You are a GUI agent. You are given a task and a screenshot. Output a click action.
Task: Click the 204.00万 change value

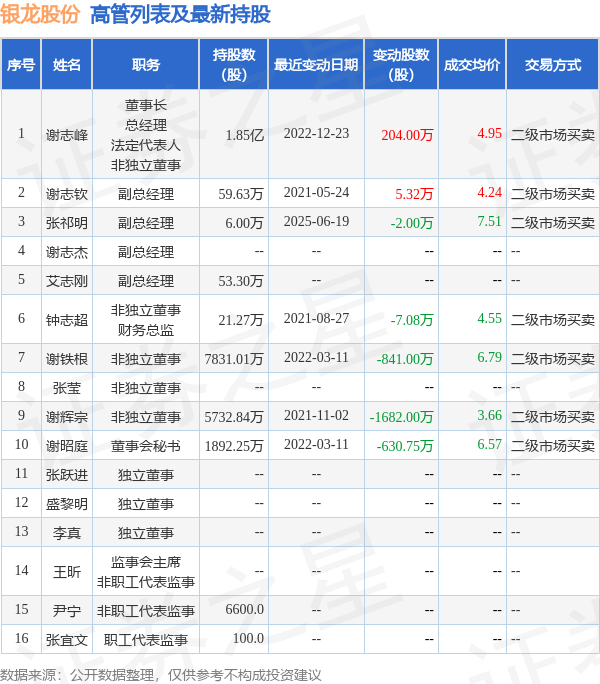pyautogui.click(x=407, y=135)
